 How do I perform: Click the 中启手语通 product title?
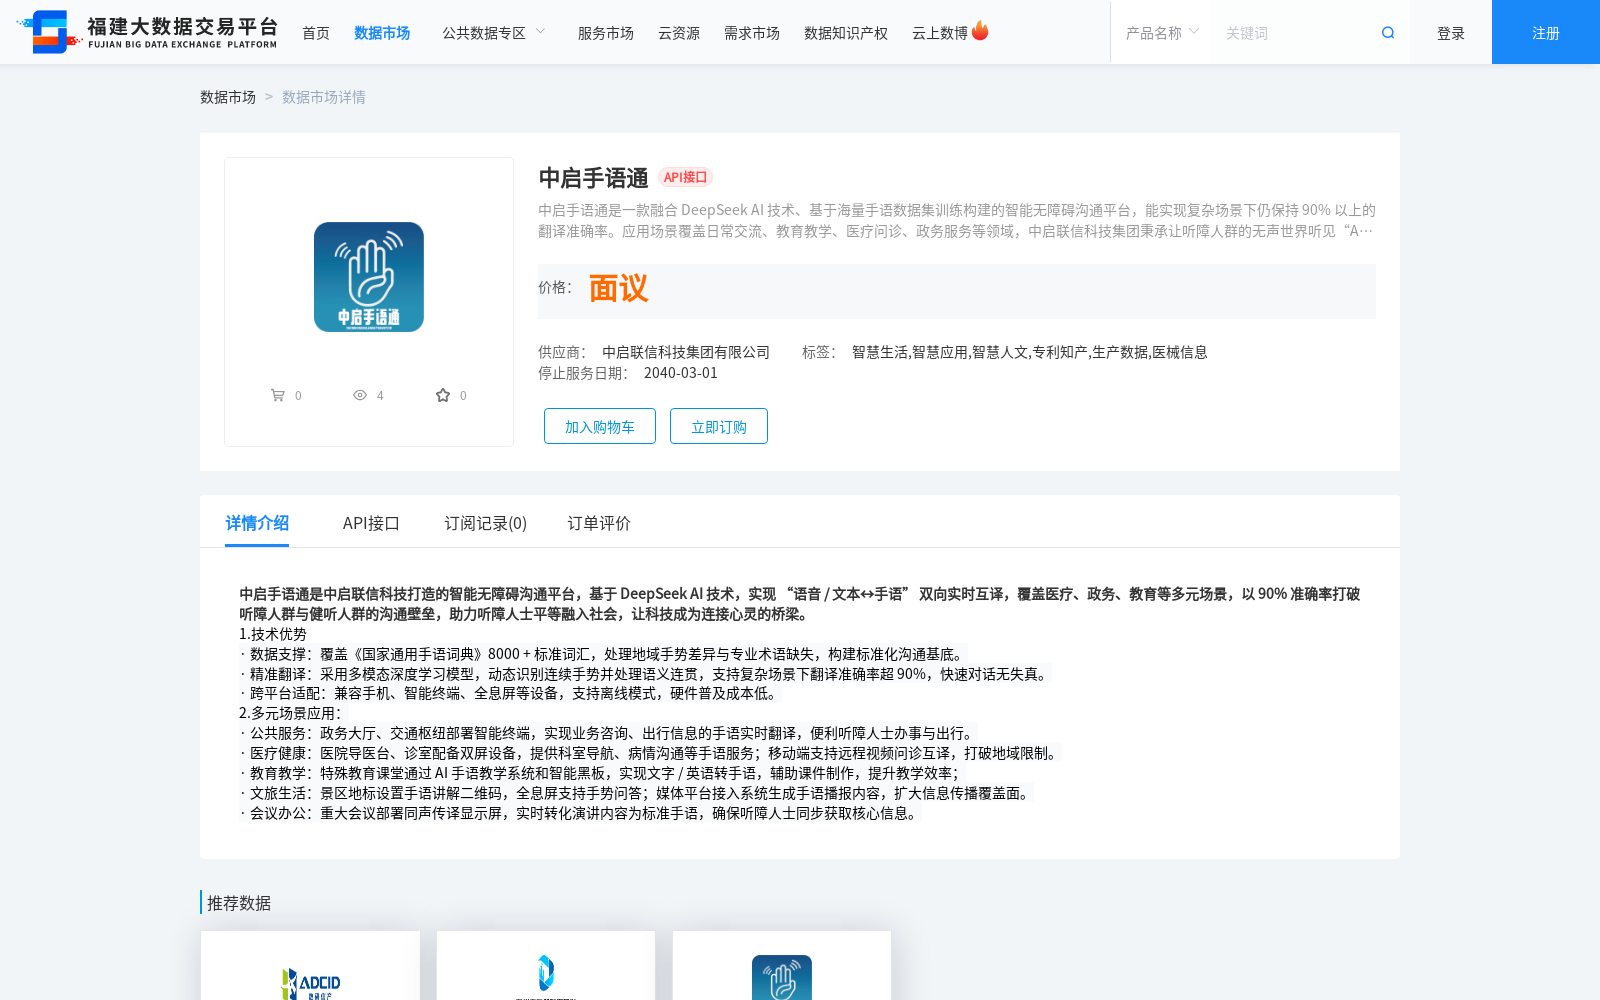[593, 178]
